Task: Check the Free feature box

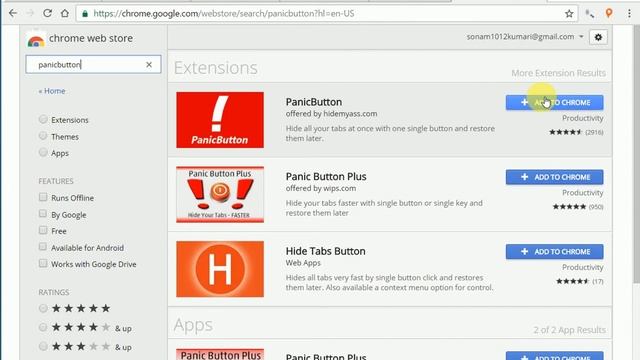Action: [x=43, y=230]
